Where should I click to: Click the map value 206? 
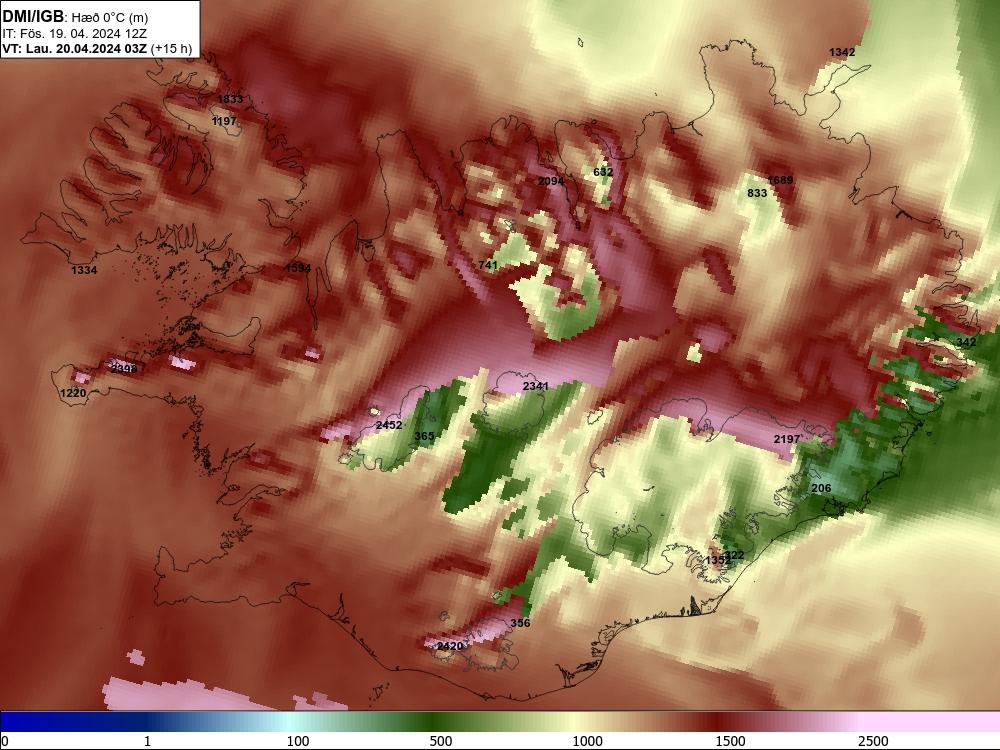click(821, 488)
